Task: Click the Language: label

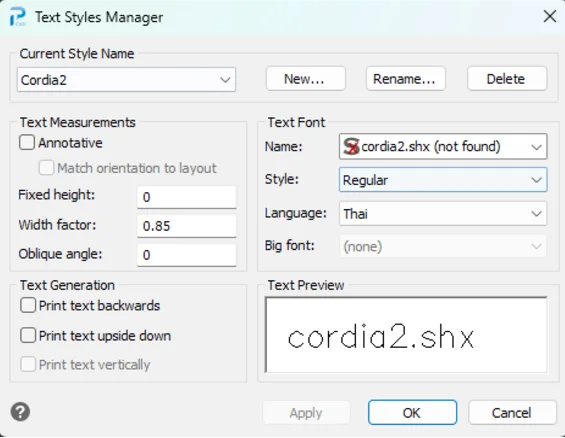Action: [x=295, y=213]
